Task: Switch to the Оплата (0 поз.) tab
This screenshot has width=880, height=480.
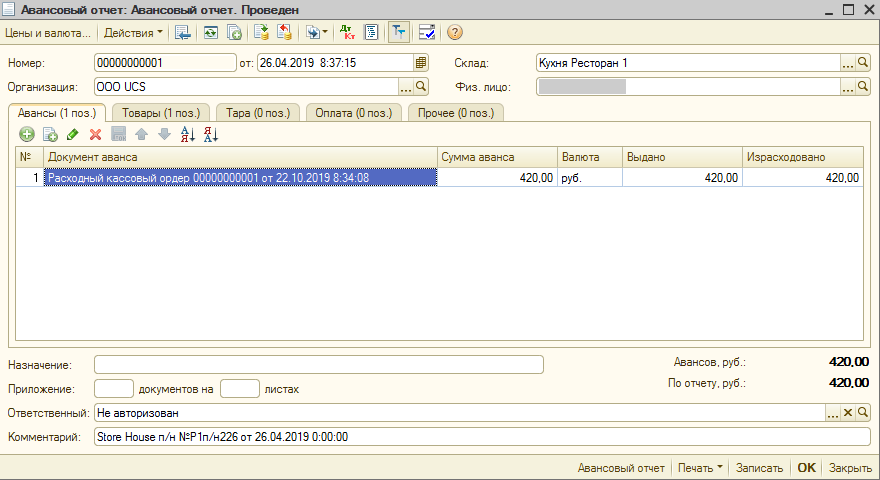Action: coord(354,113)
